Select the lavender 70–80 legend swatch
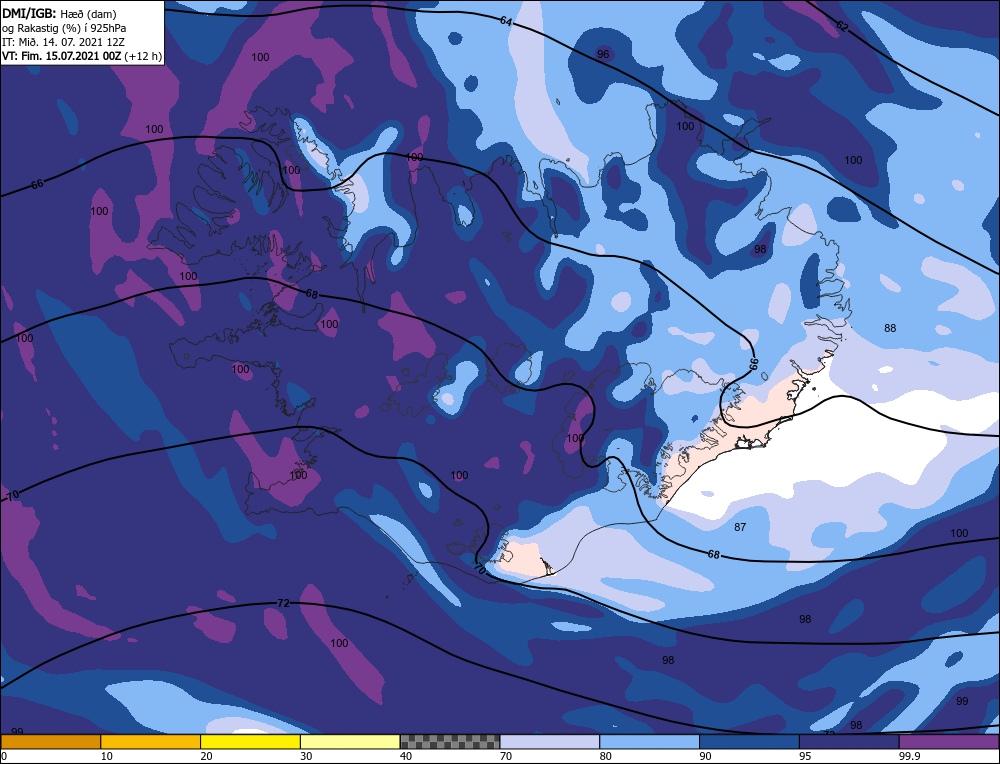1000x764 pixels. pyautogui.click(x=550, y=741)
